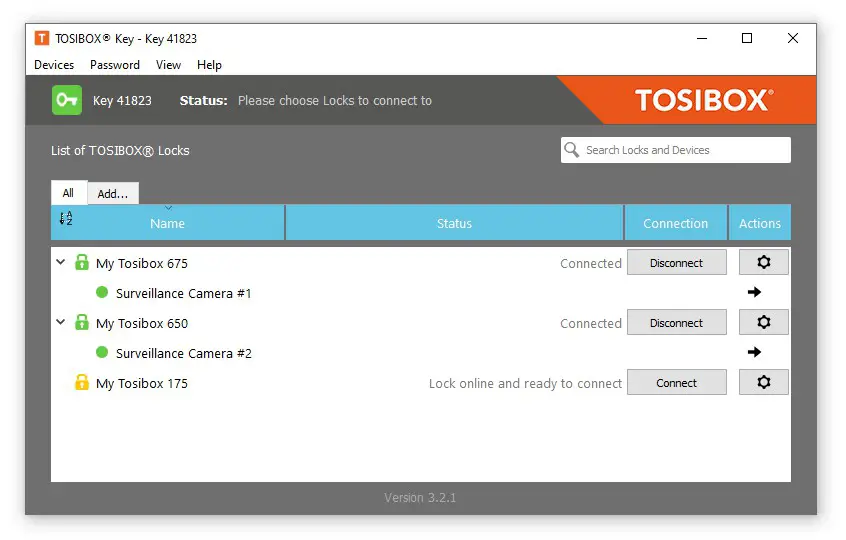
Task: Click the green key icon beside Key 41823
Action: pos(67,100)
